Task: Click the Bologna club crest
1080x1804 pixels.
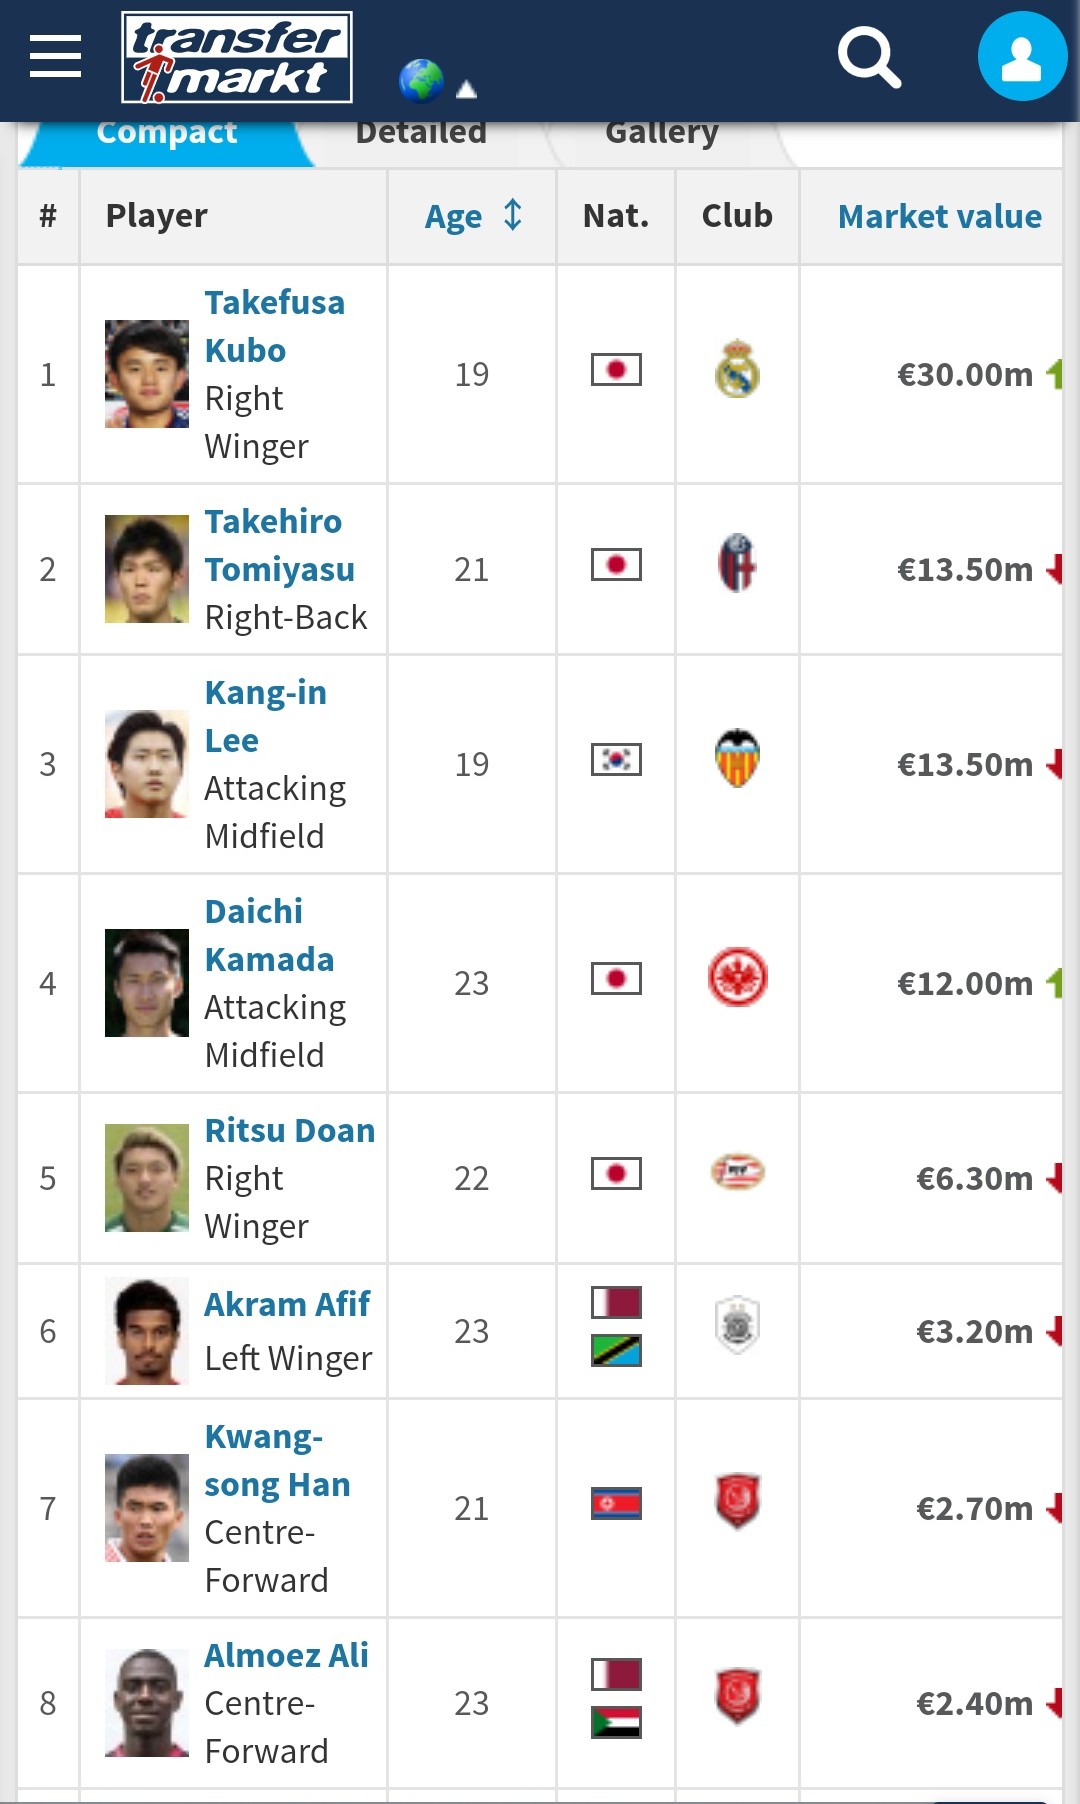Action: [x=737, y=563]
